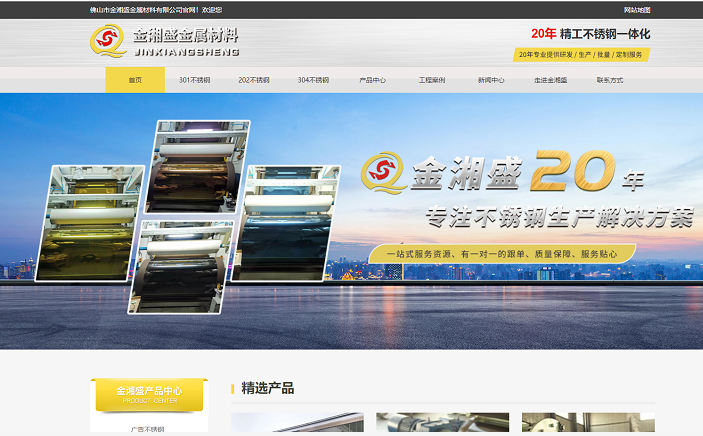The height and width of the screenshot is (436, 703).
Task: Go to 301不锈钢 menu item
Action: 194,80
